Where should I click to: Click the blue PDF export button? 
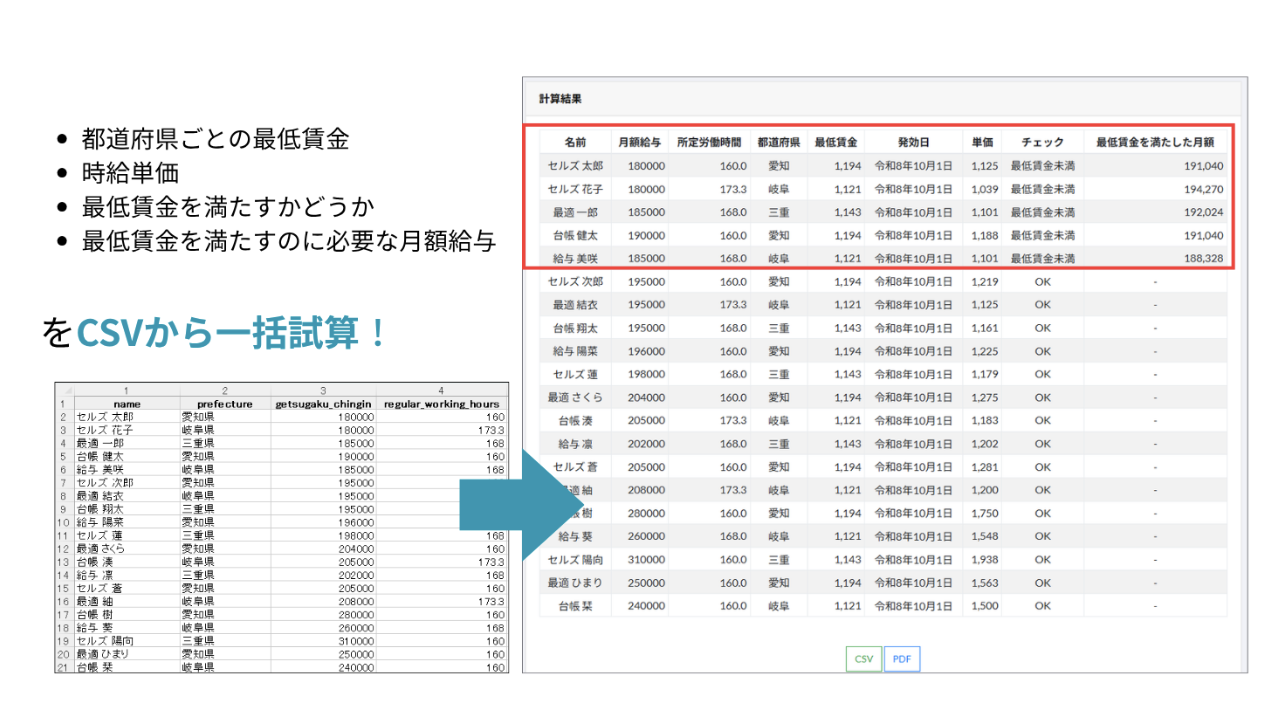coord(901,659)
